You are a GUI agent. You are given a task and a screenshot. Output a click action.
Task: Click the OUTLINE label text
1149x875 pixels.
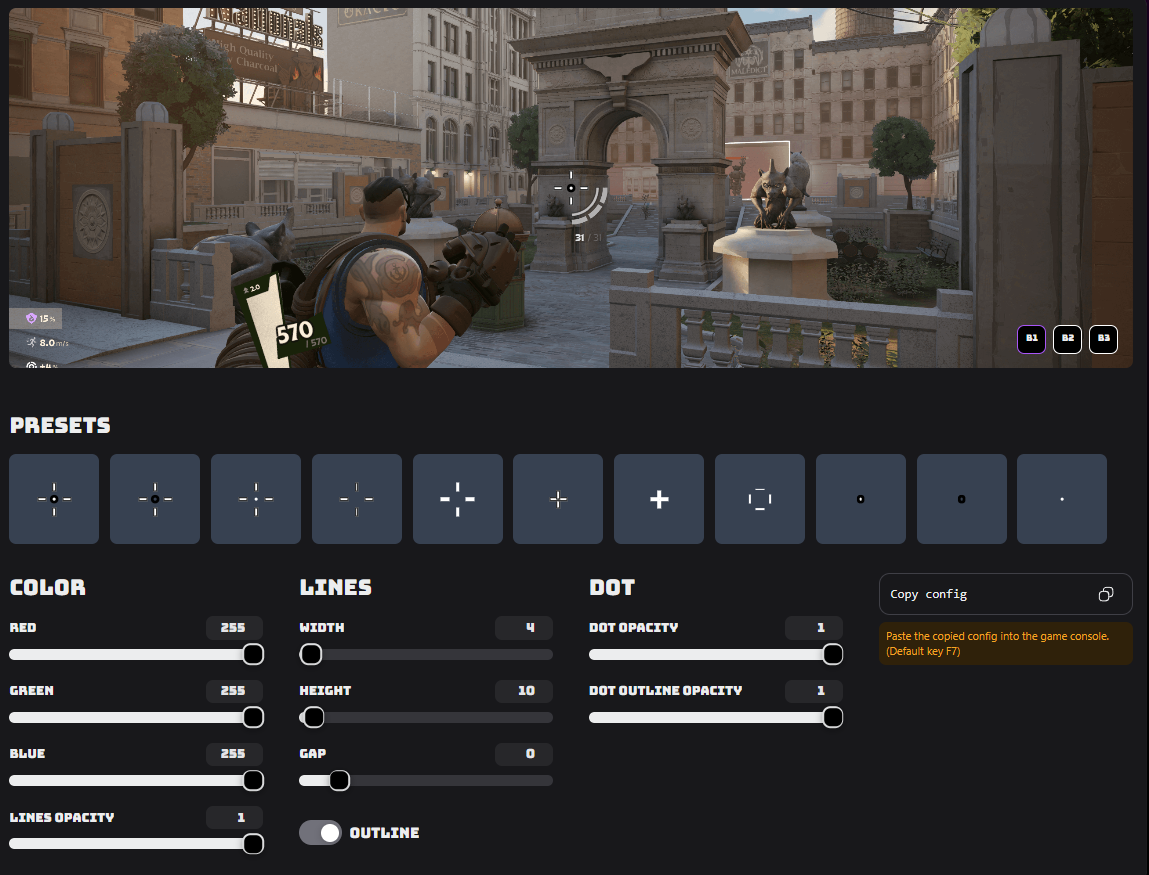coord(385,833)
